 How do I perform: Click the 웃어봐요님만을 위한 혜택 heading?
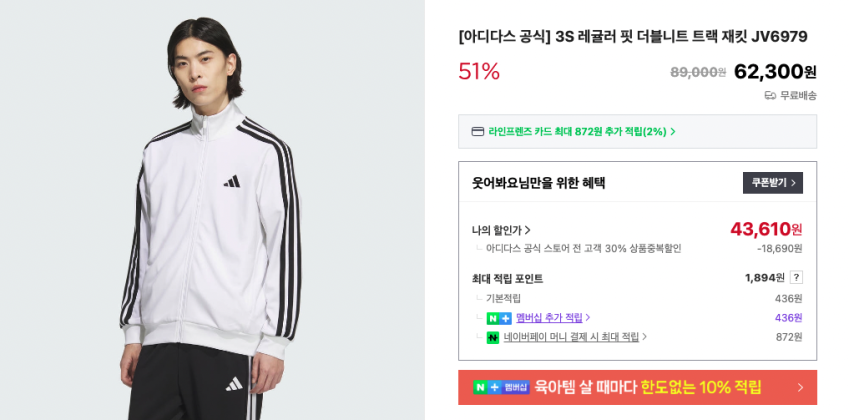pyautogui.click(x=538, y=183)
